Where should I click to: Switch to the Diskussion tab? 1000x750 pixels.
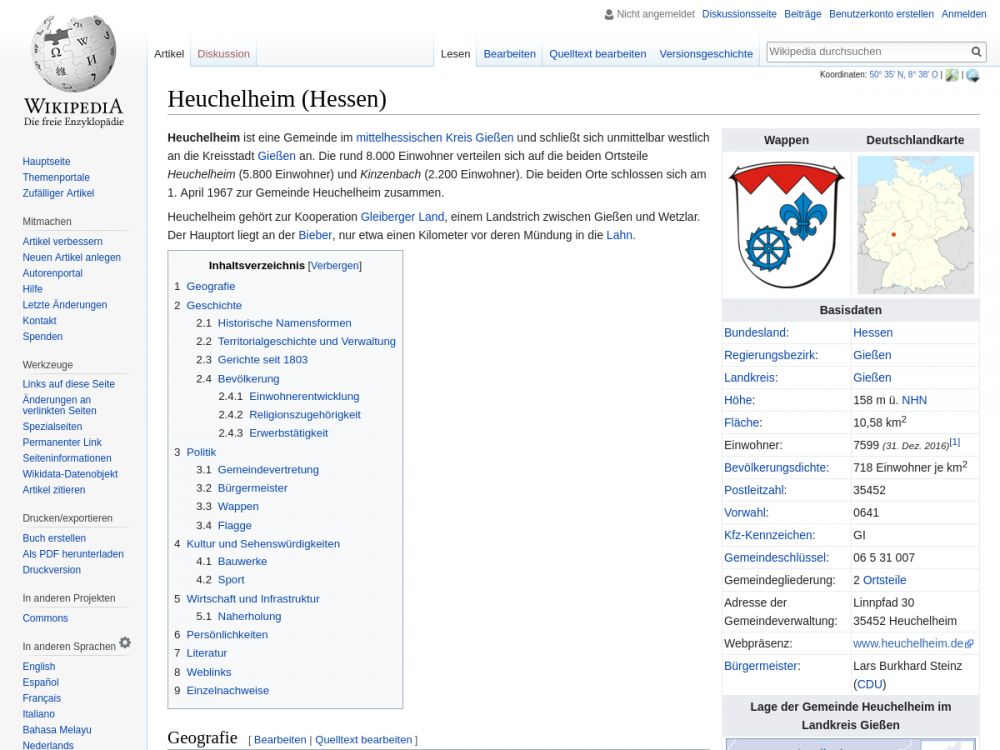pos(223,54)
